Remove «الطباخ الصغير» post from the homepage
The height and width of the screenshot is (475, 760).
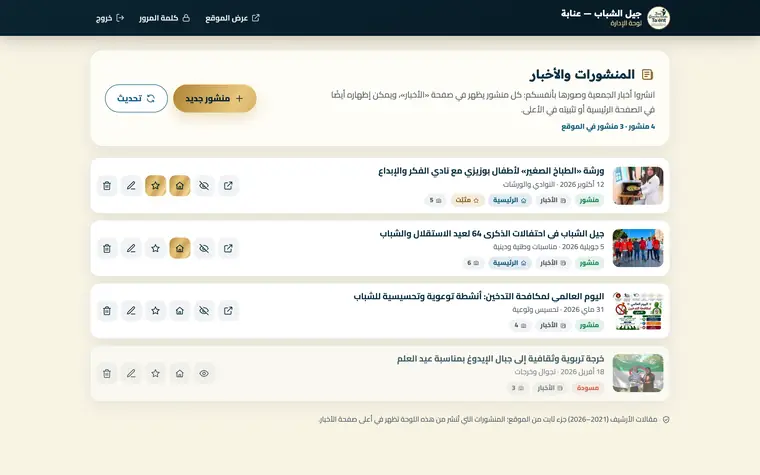click(180, 186)
